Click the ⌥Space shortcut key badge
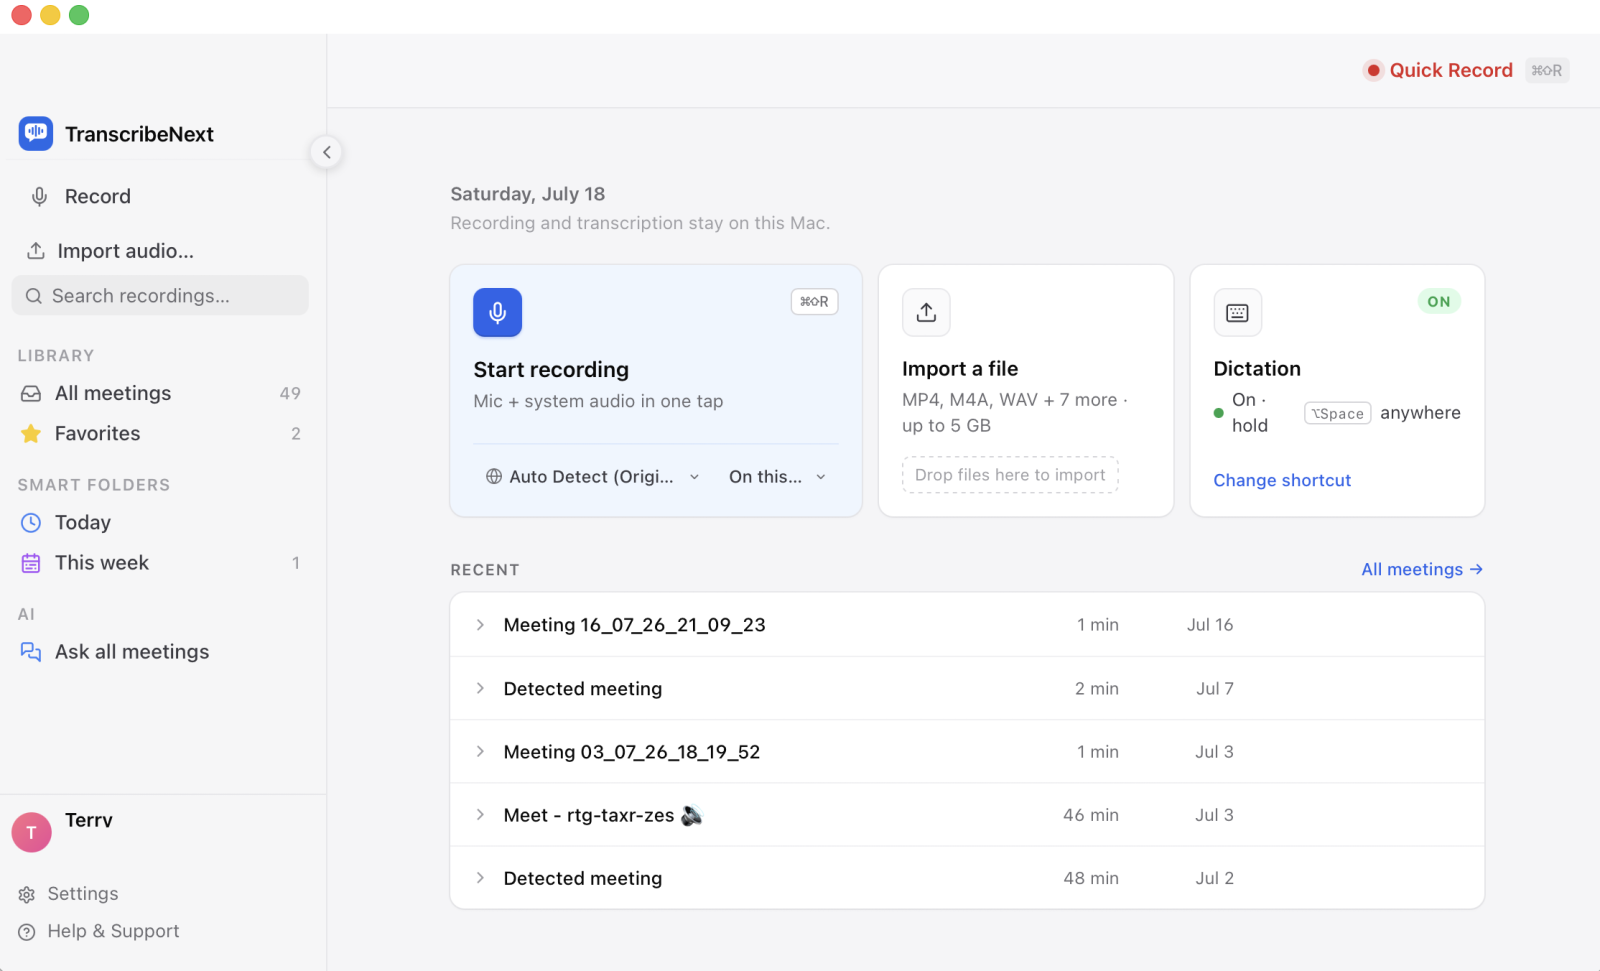Screen dimensions: 1600x971 [1337, 413]
